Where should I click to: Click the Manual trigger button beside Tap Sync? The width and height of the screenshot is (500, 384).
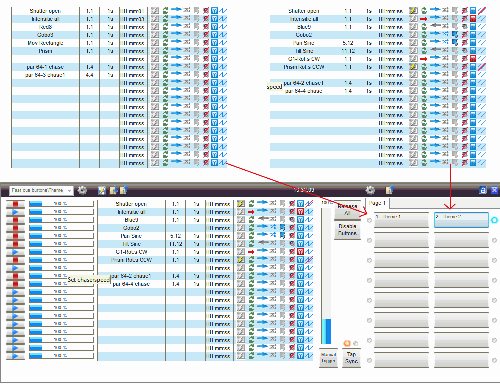click(x=328, y=358)
